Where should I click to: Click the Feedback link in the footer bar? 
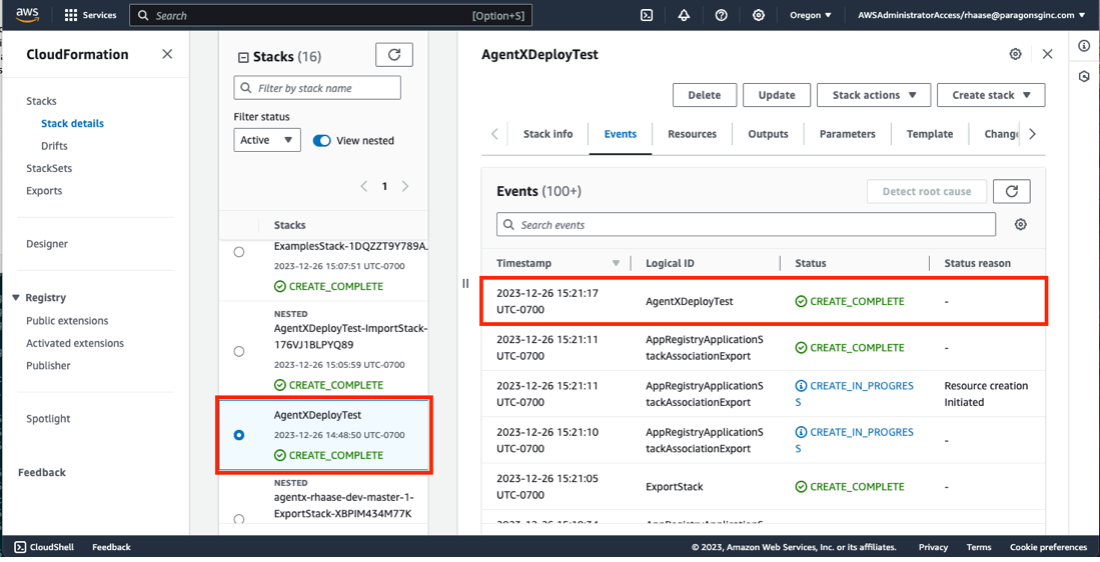[112, 547]
